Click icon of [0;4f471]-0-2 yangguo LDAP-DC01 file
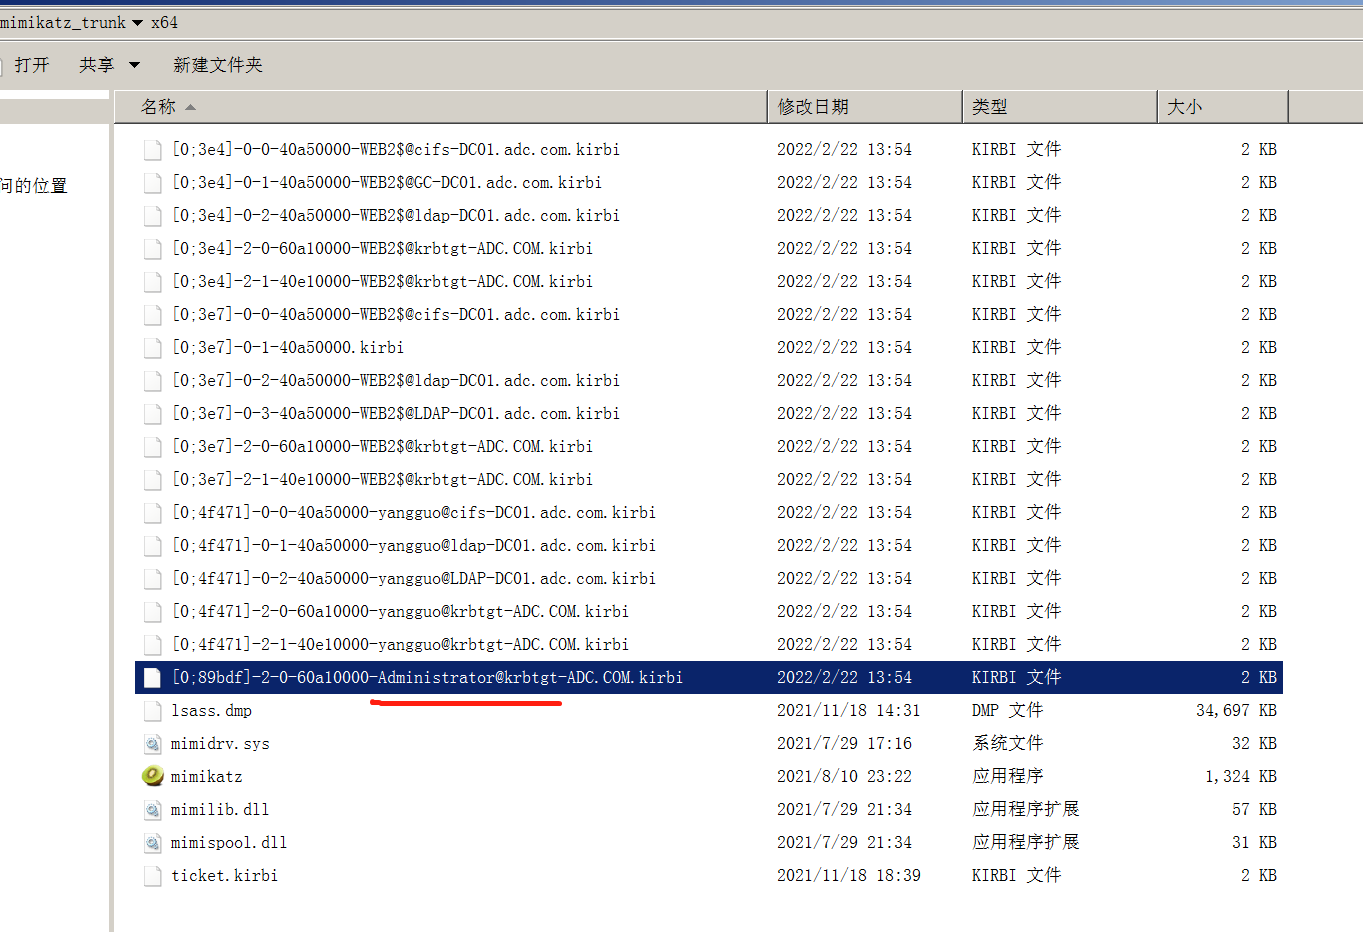The width and height of the screenshot is (1363, 932). 152,578
